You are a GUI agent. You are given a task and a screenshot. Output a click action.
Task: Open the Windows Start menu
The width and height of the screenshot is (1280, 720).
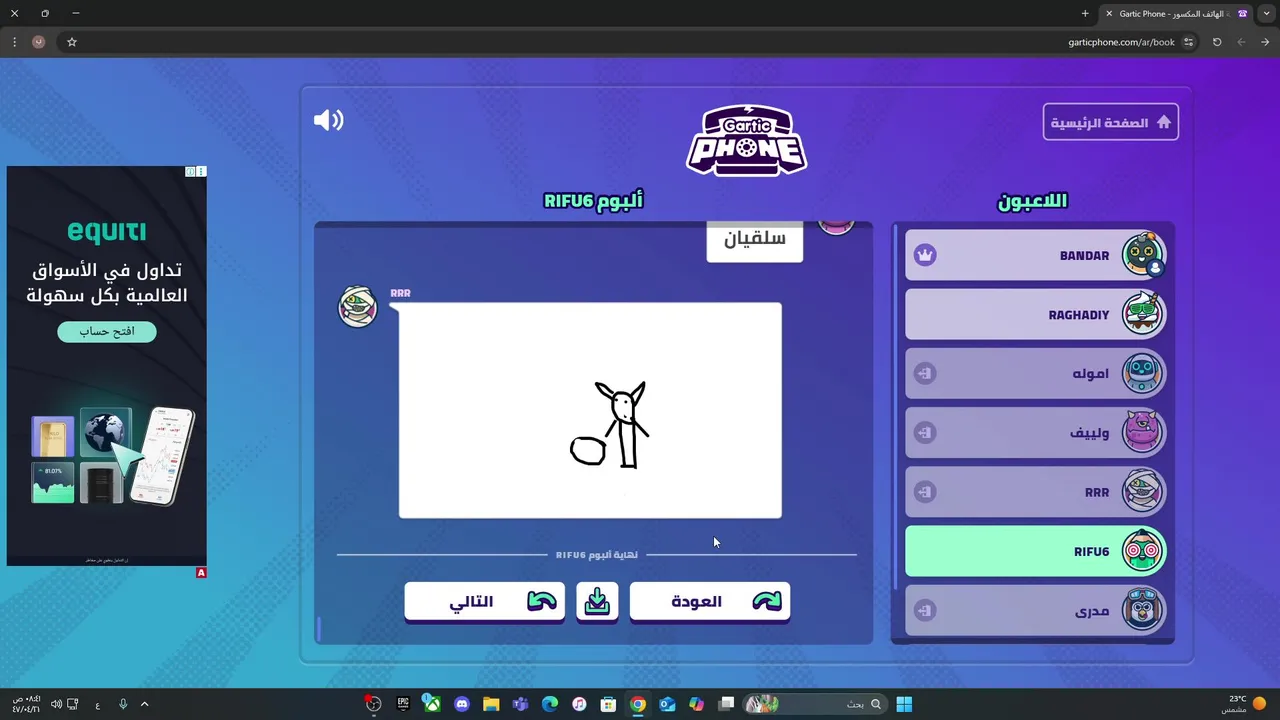904,704
